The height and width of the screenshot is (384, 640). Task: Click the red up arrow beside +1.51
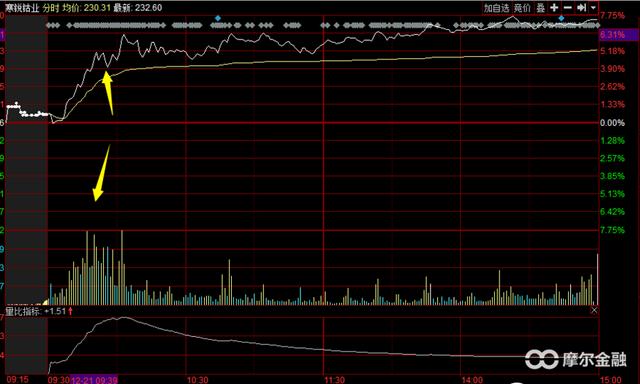click(x=71, y=311)
